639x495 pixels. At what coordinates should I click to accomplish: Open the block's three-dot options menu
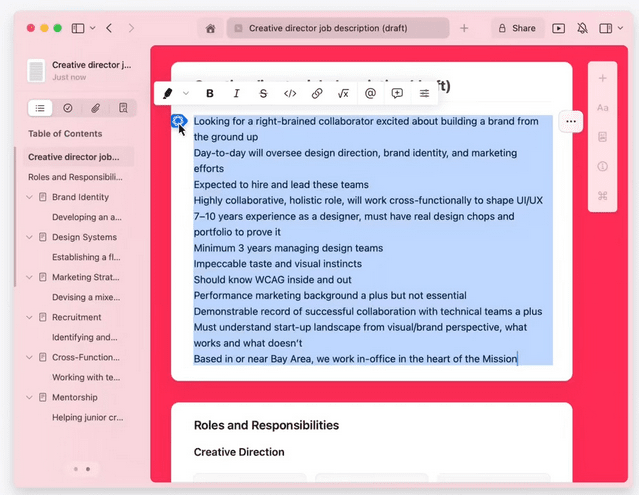click(x=571, y=121)
